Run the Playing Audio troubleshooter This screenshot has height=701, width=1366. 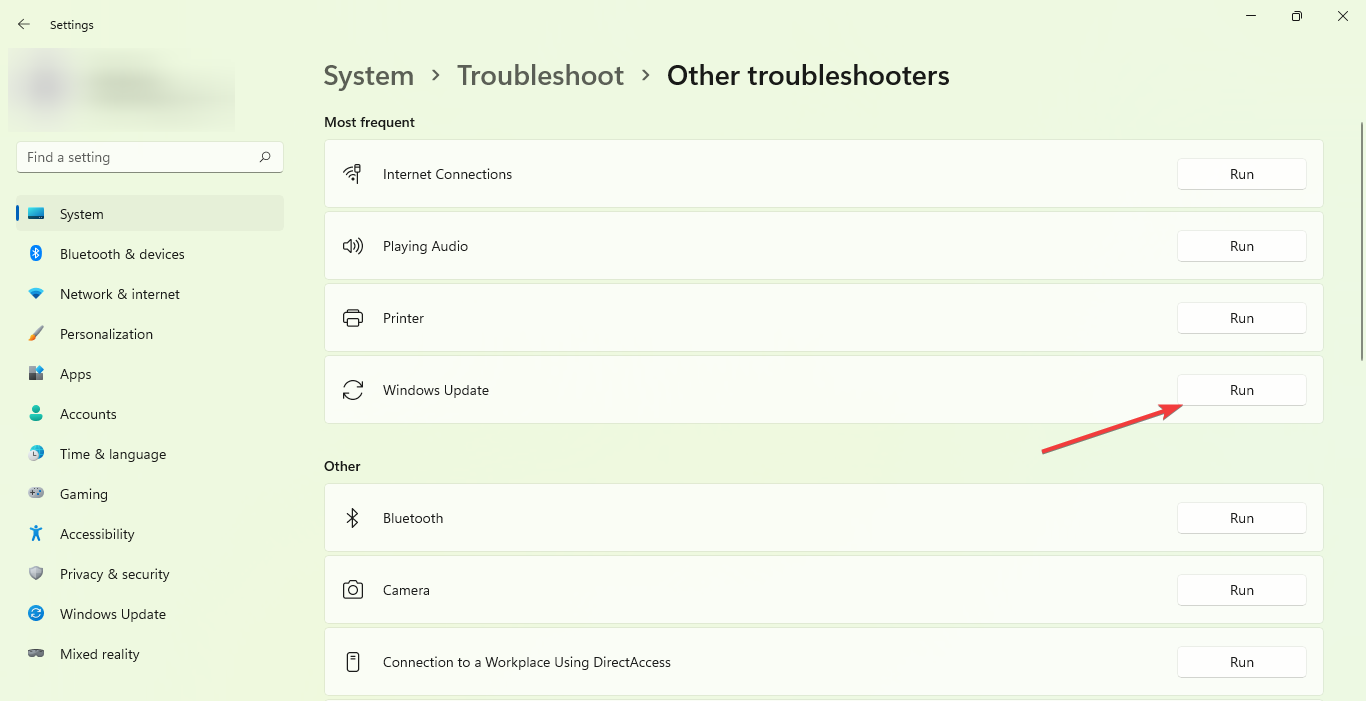point(1241,246)
